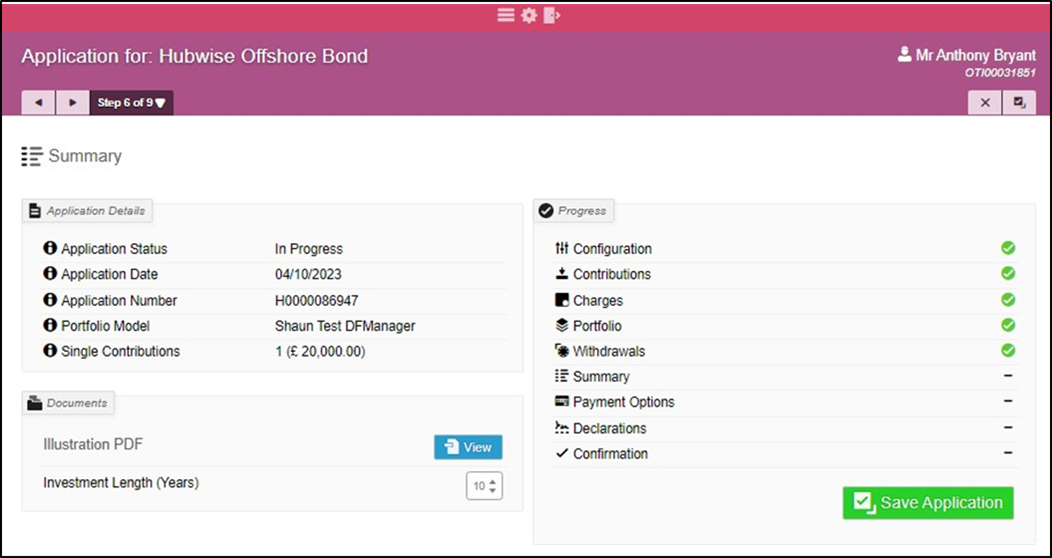Close the application with X button

pos(985,103)
